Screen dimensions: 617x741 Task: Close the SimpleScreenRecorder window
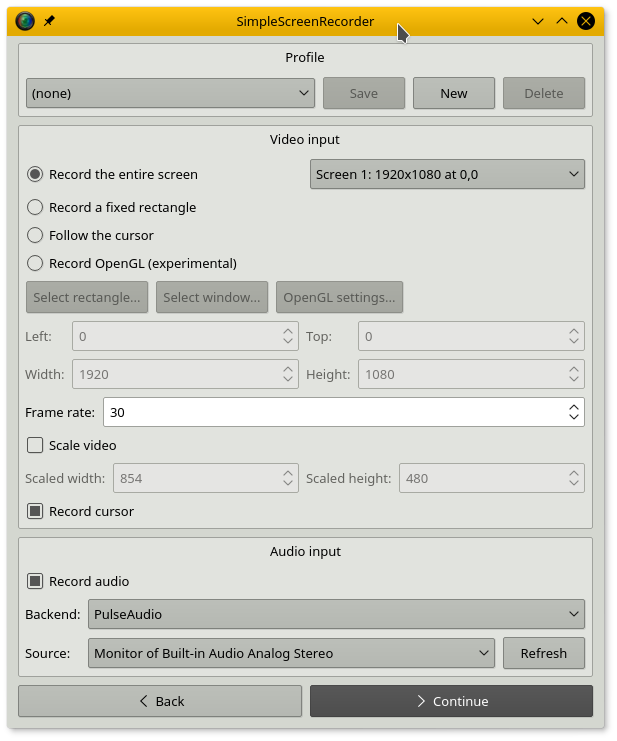tap(586, 21)
